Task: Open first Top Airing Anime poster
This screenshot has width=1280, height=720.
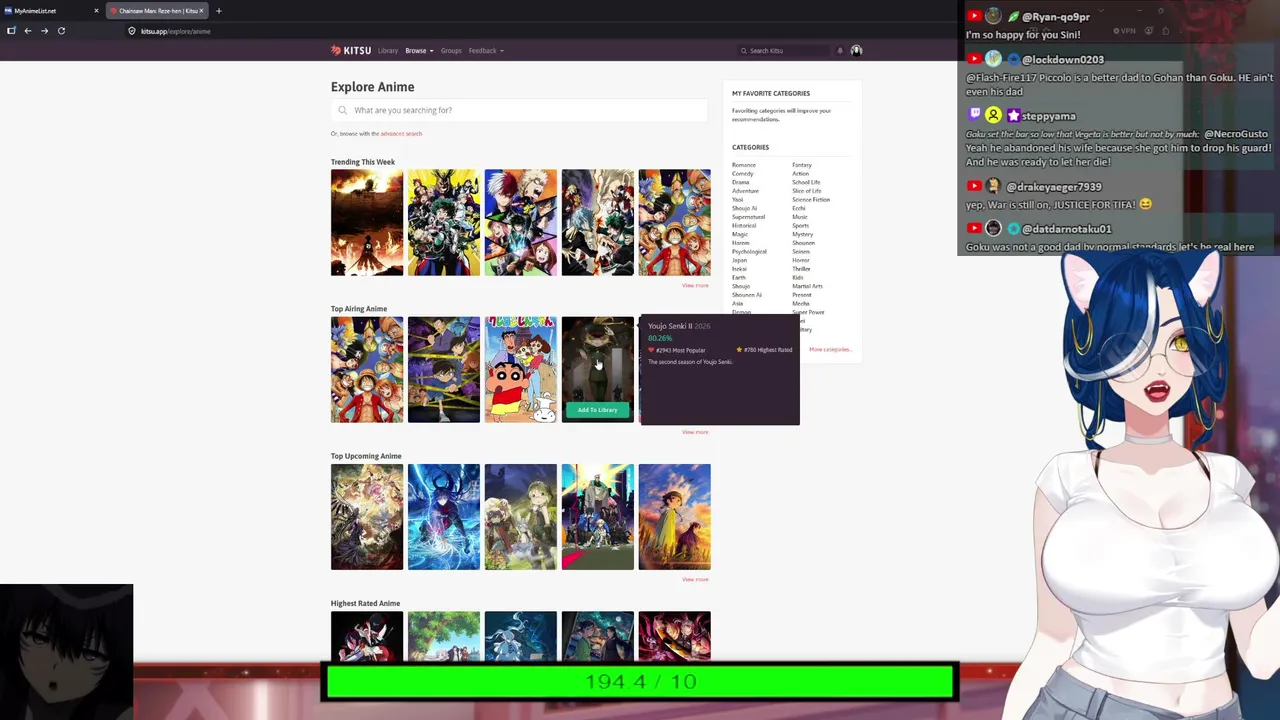Action: (x=367, y=370)
